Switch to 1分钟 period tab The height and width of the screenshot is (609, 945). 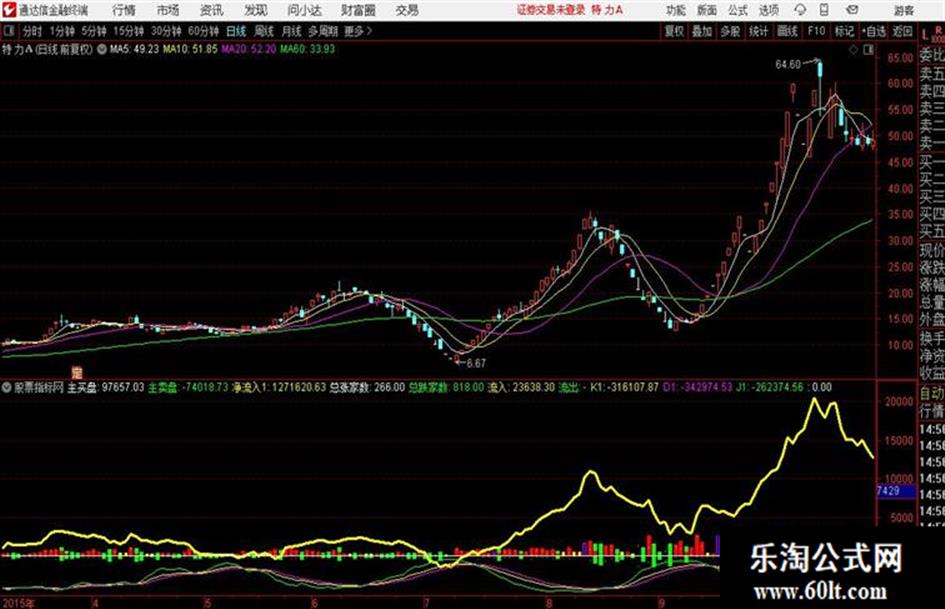point(62,31)
